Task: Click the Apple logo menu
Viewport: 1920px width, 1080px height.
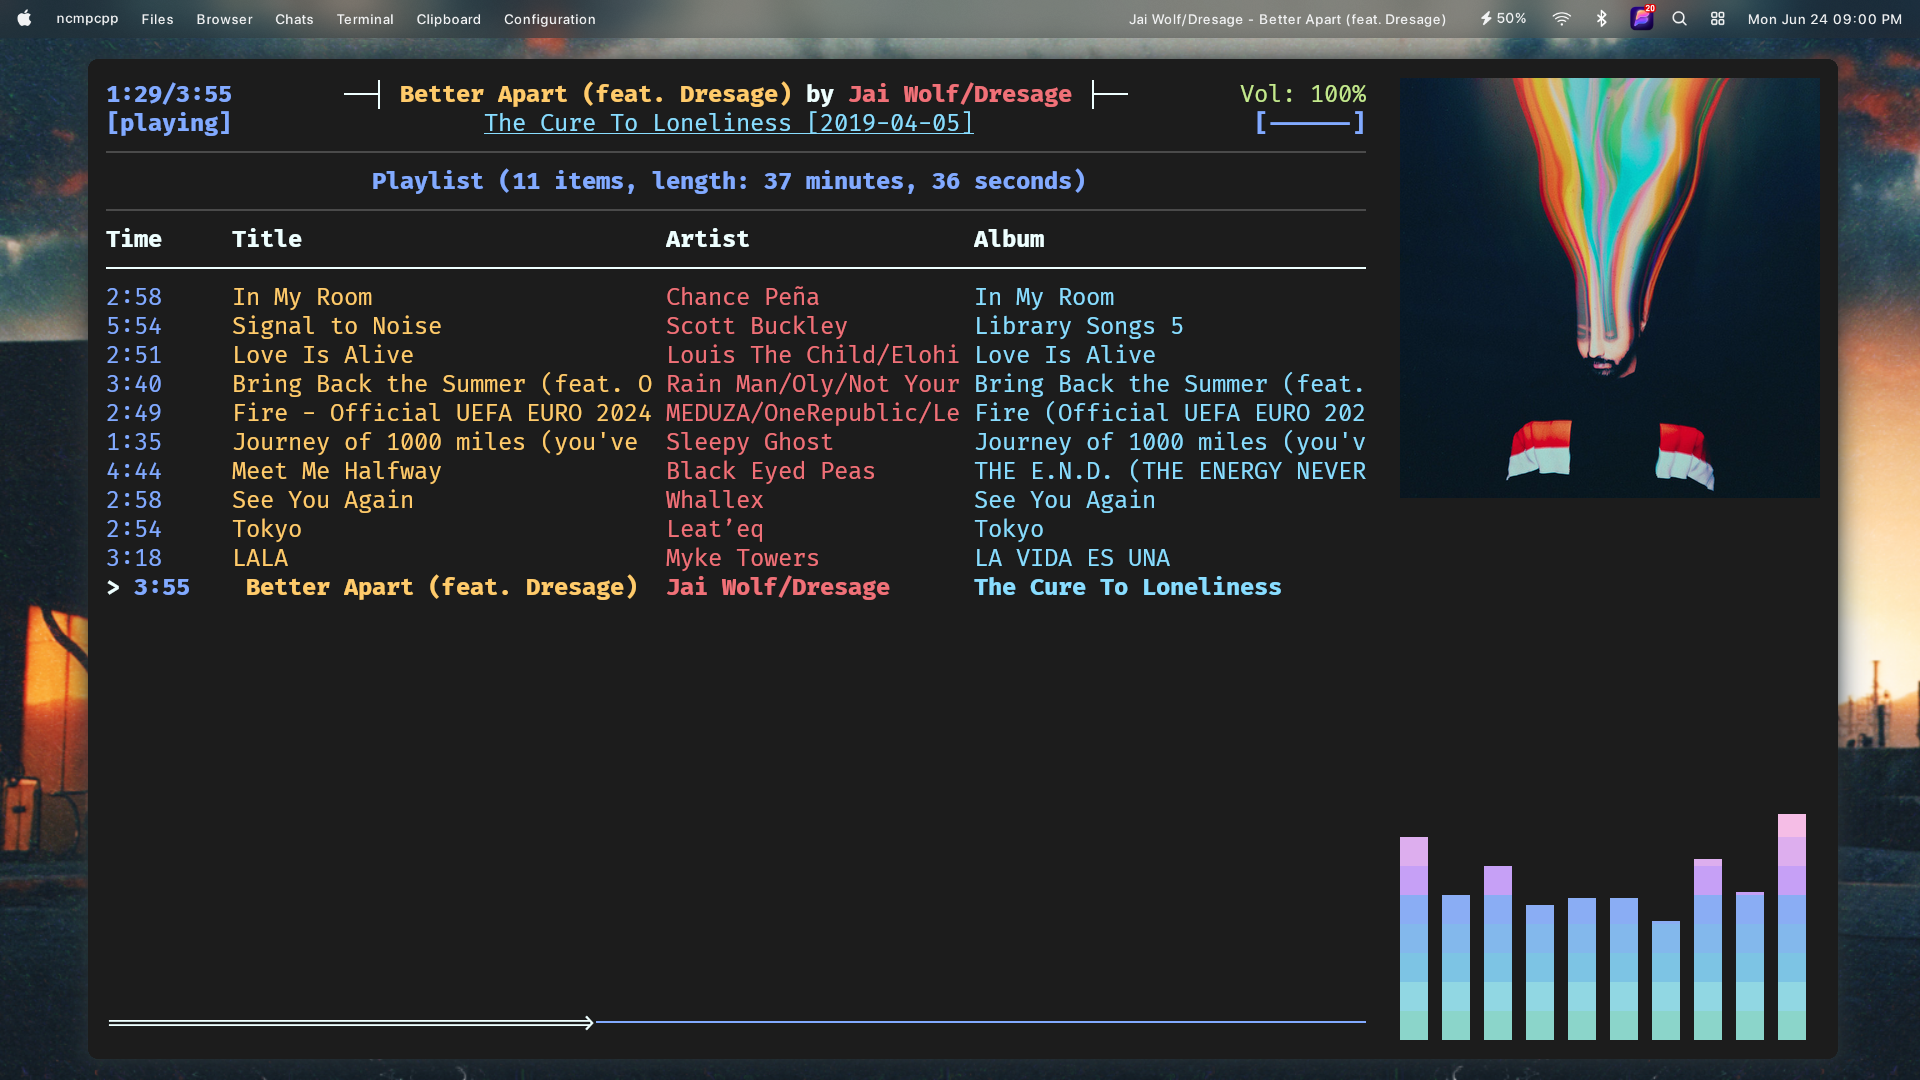Action: pyautogui.click(x=24, y=19)
